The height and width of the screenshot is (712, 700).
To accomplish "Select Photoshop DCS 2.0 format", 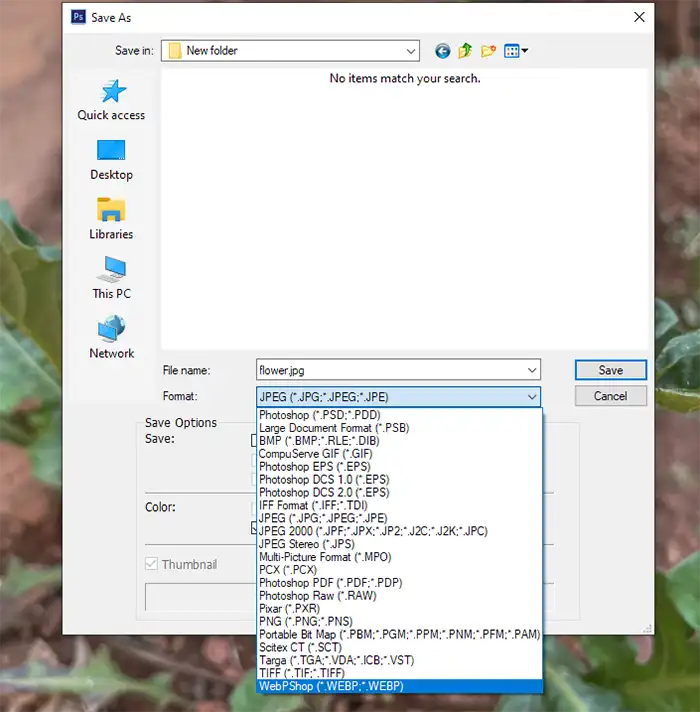I will [399, 493].
